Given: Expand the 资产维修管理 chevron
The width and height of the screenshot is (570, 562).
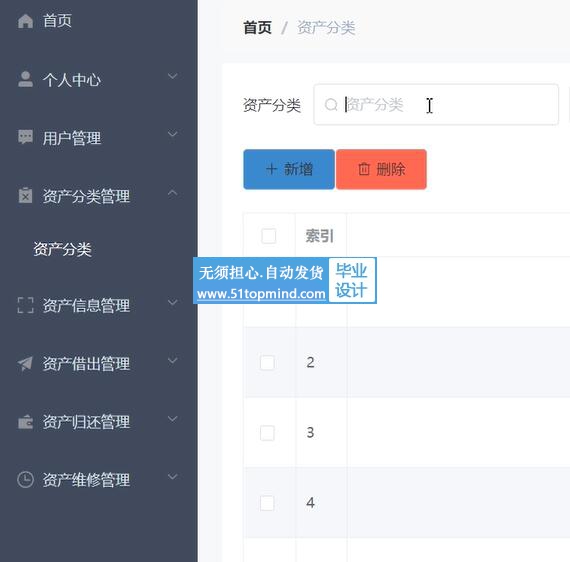Looking at the screenshot, I should point(173,477).
